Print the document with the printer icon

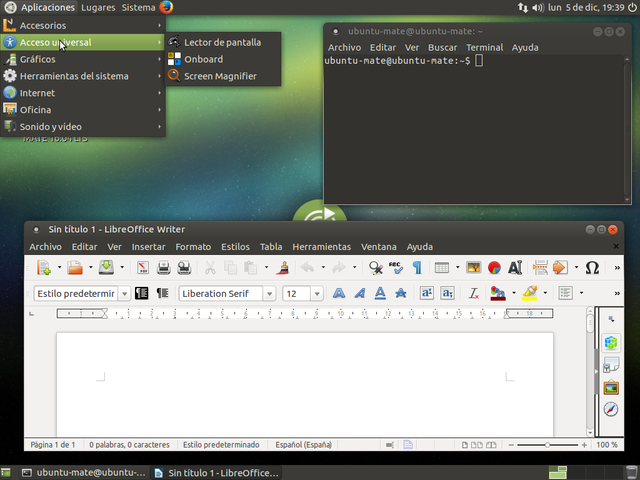coord(164,268)
